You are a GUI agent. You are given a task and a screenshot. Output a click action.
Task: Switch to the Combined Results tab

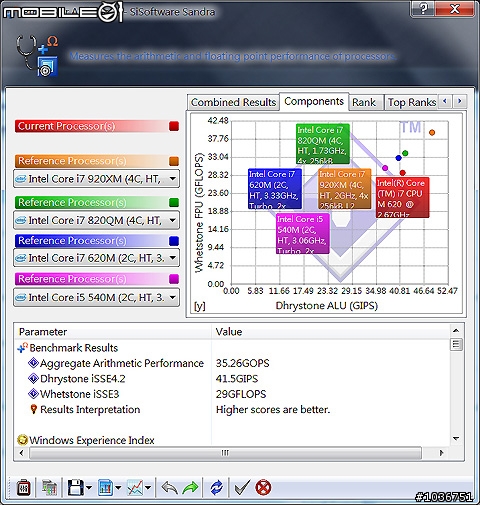click(x=233, y=102)
